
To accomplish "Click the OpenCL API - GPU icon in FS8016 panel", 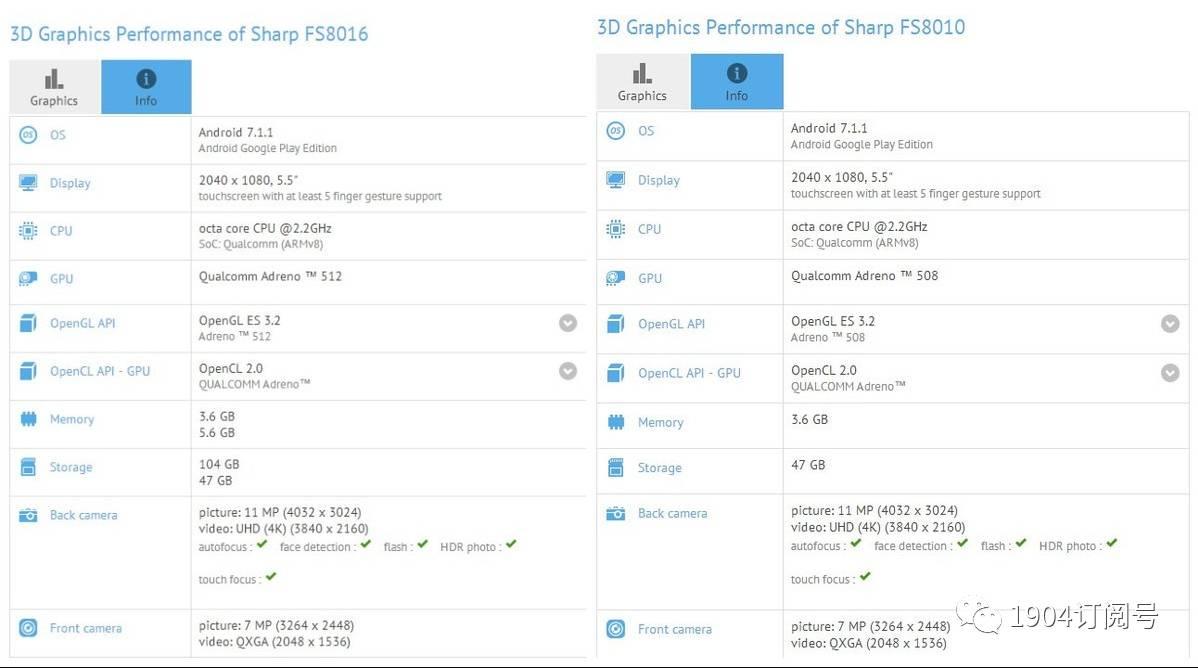I will (28, 371).
